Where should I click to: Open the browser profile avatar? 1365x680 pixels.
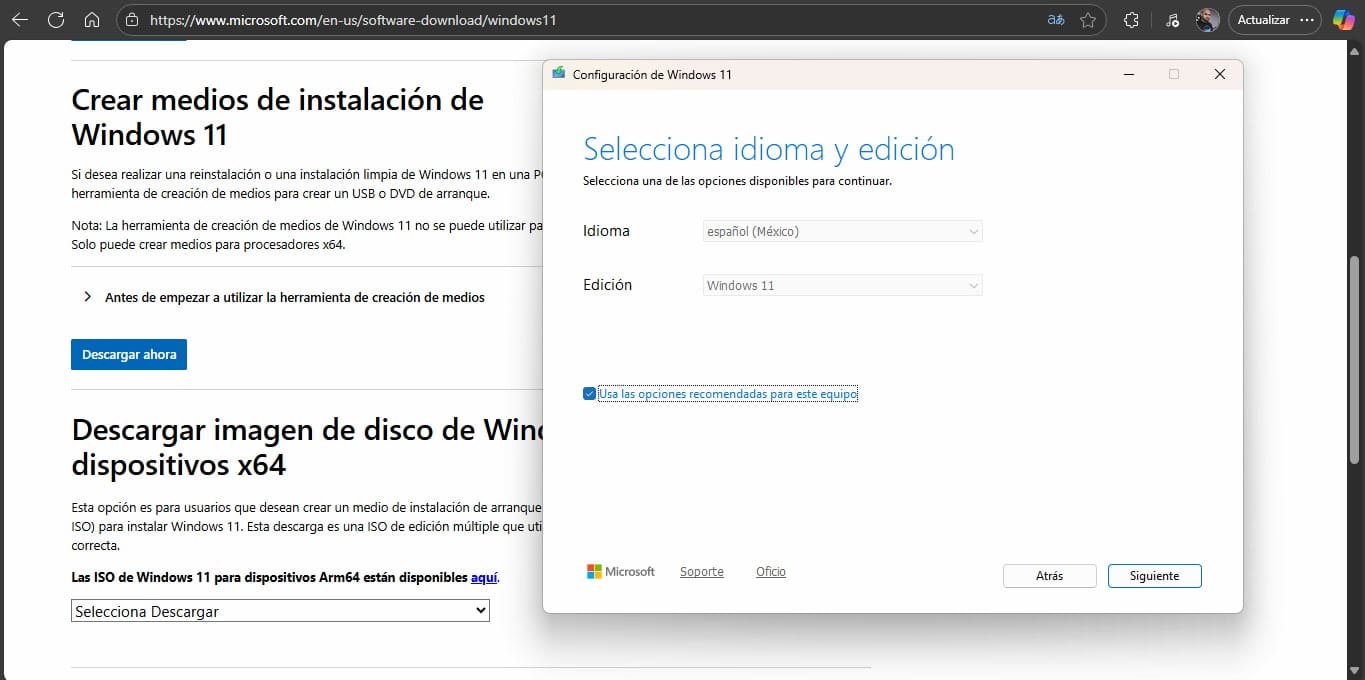tap(1208, 20)
